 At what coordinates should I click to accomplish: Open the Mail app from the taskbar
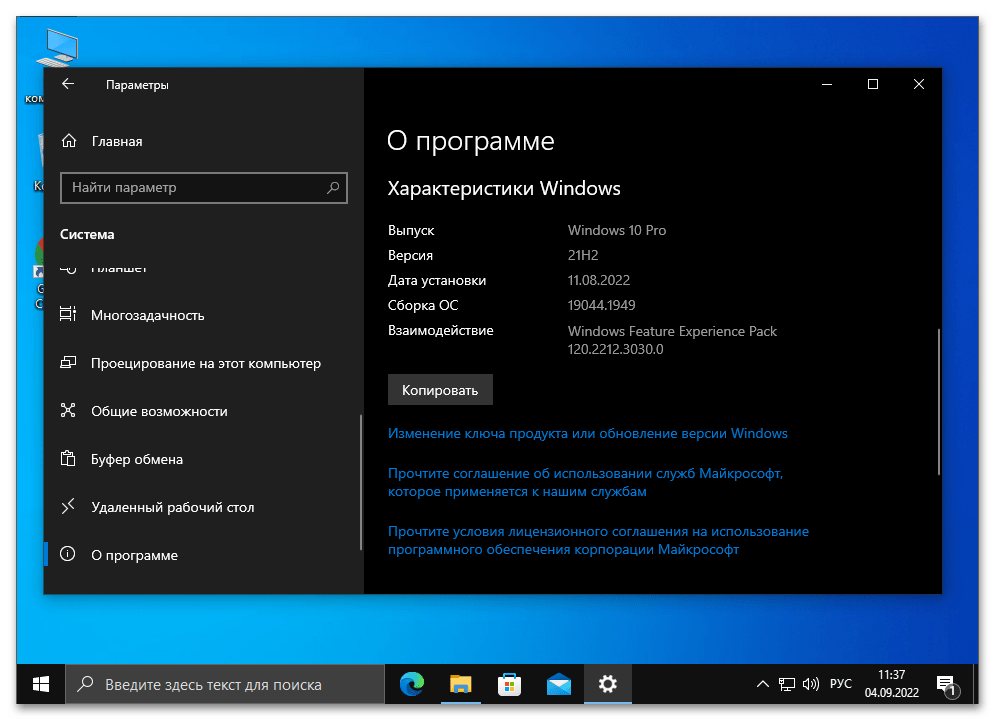click(x=558, y=685)
